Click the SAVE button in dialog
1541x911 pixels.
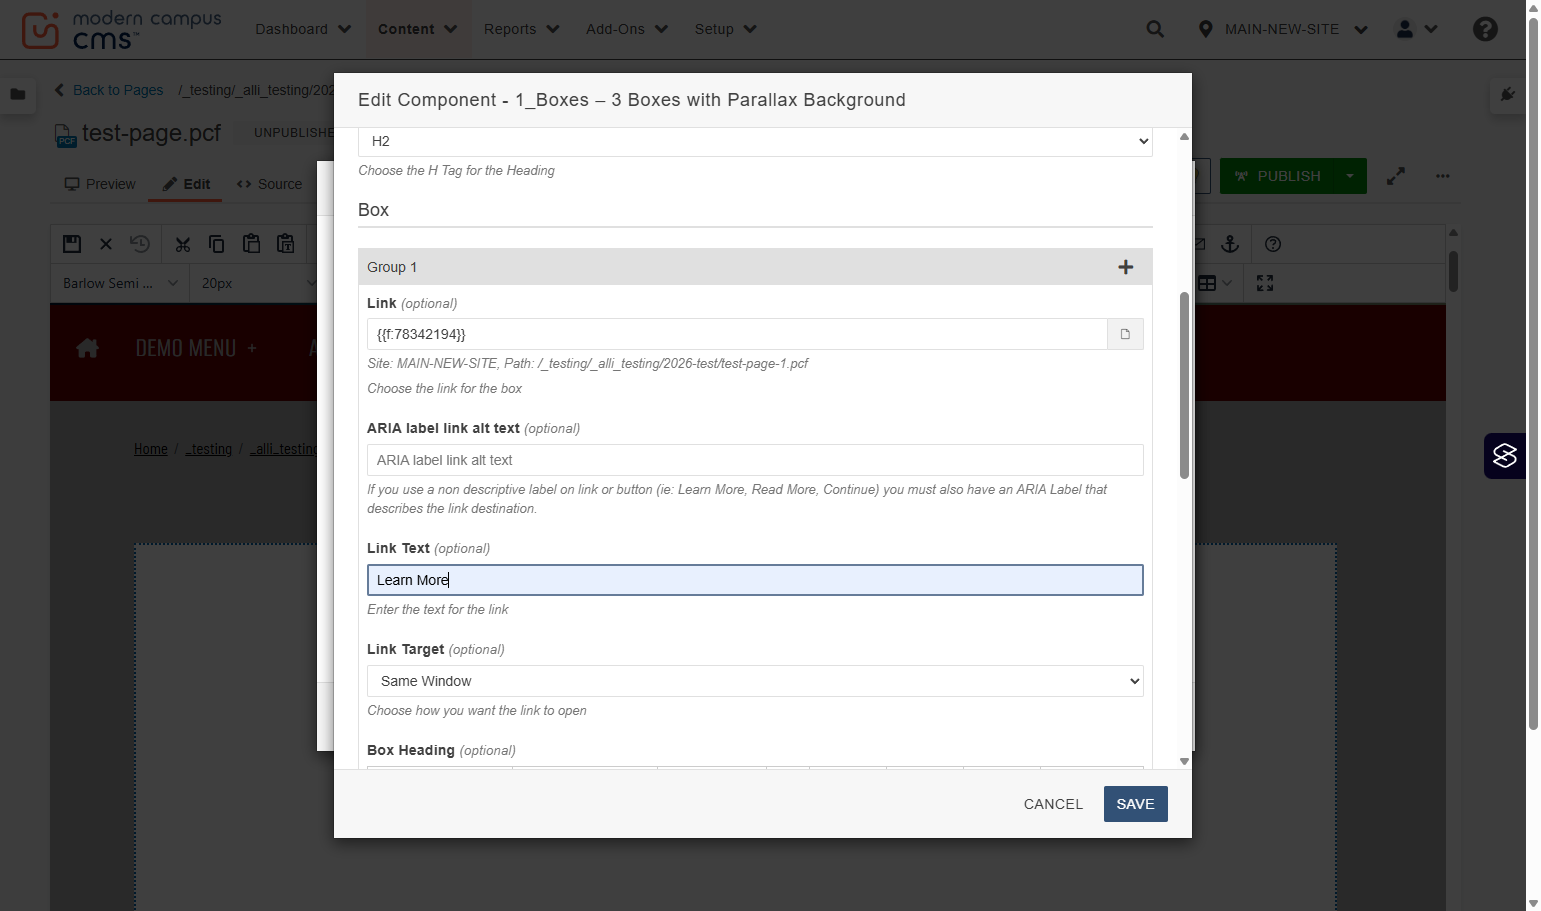(1135, 804)
